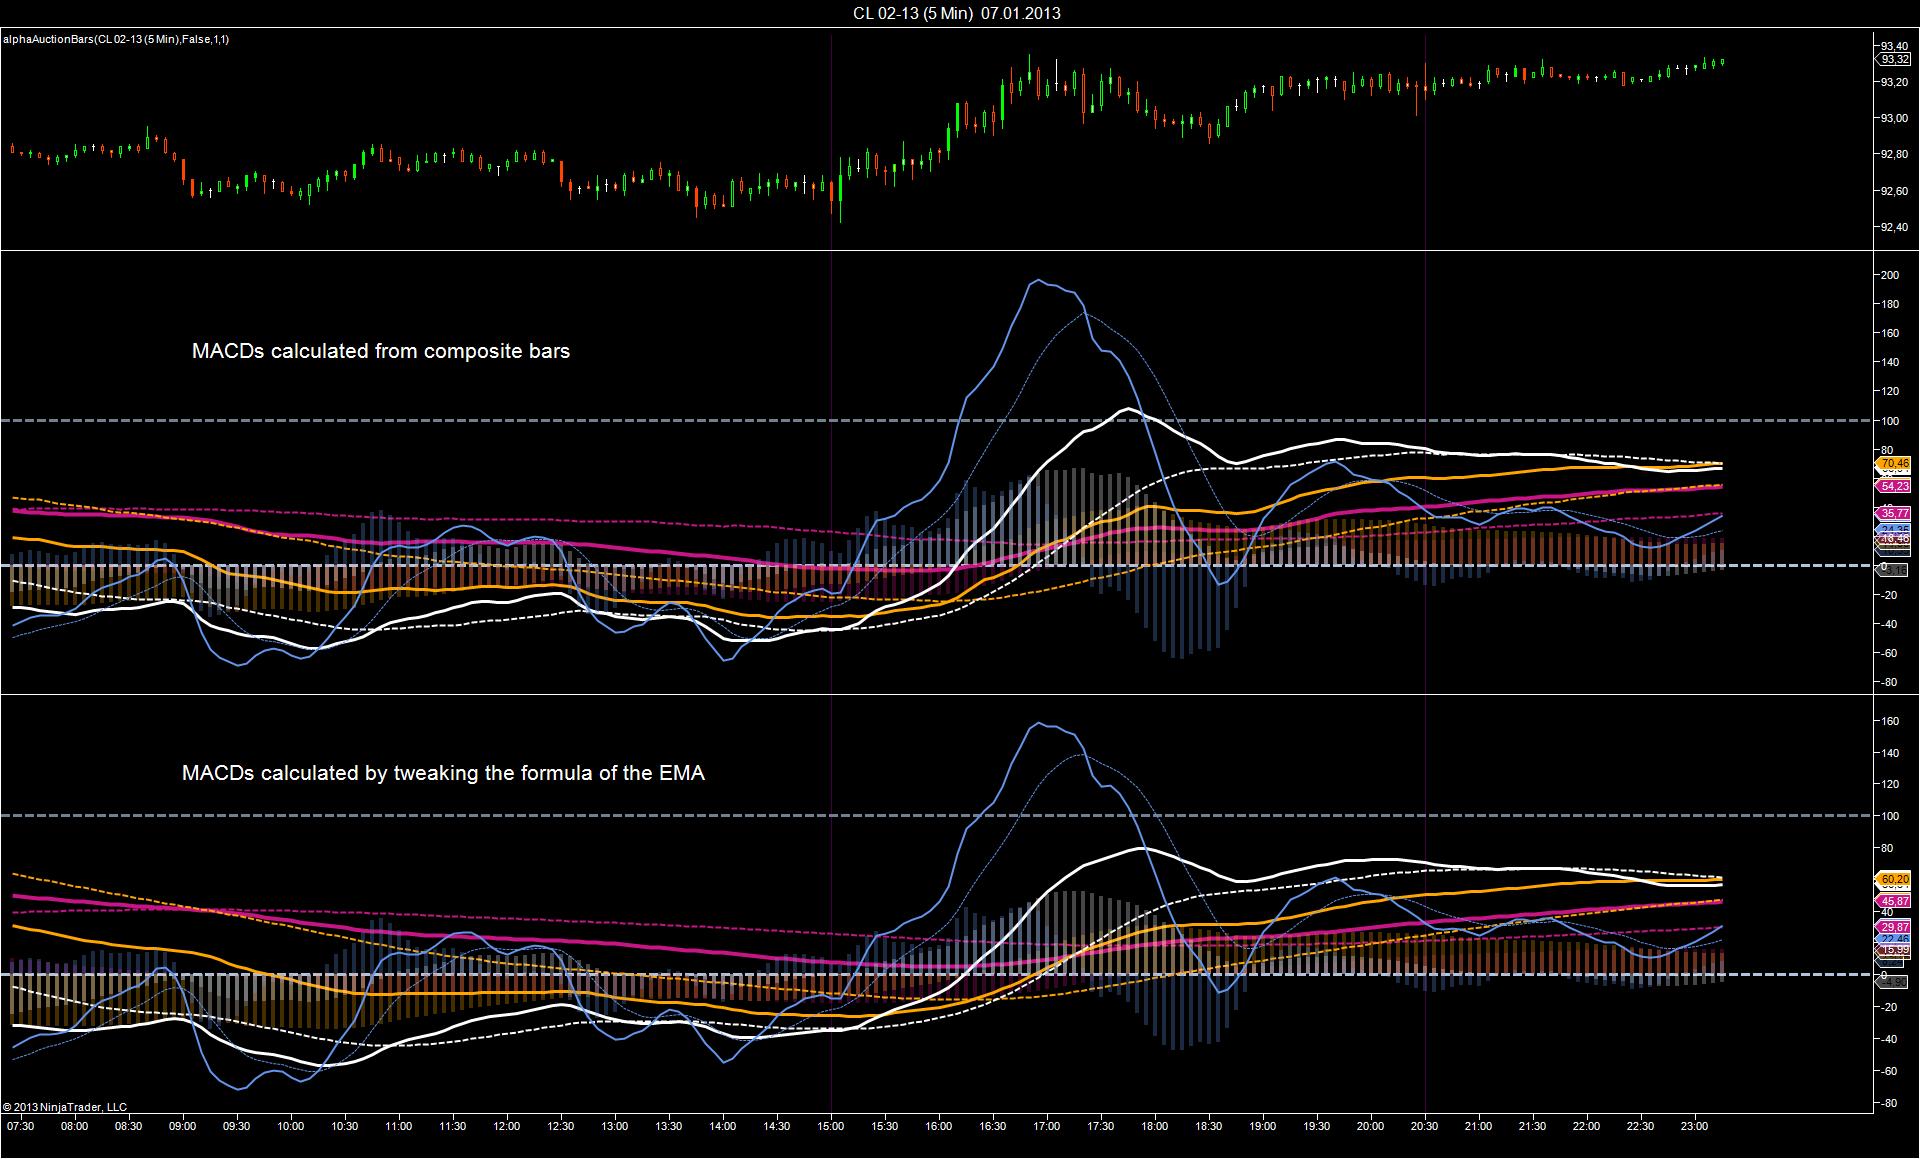Click the orange 70,46 value marker
The image size is (1920, 1159).
pyautogui.click(x=1894, y=464)
